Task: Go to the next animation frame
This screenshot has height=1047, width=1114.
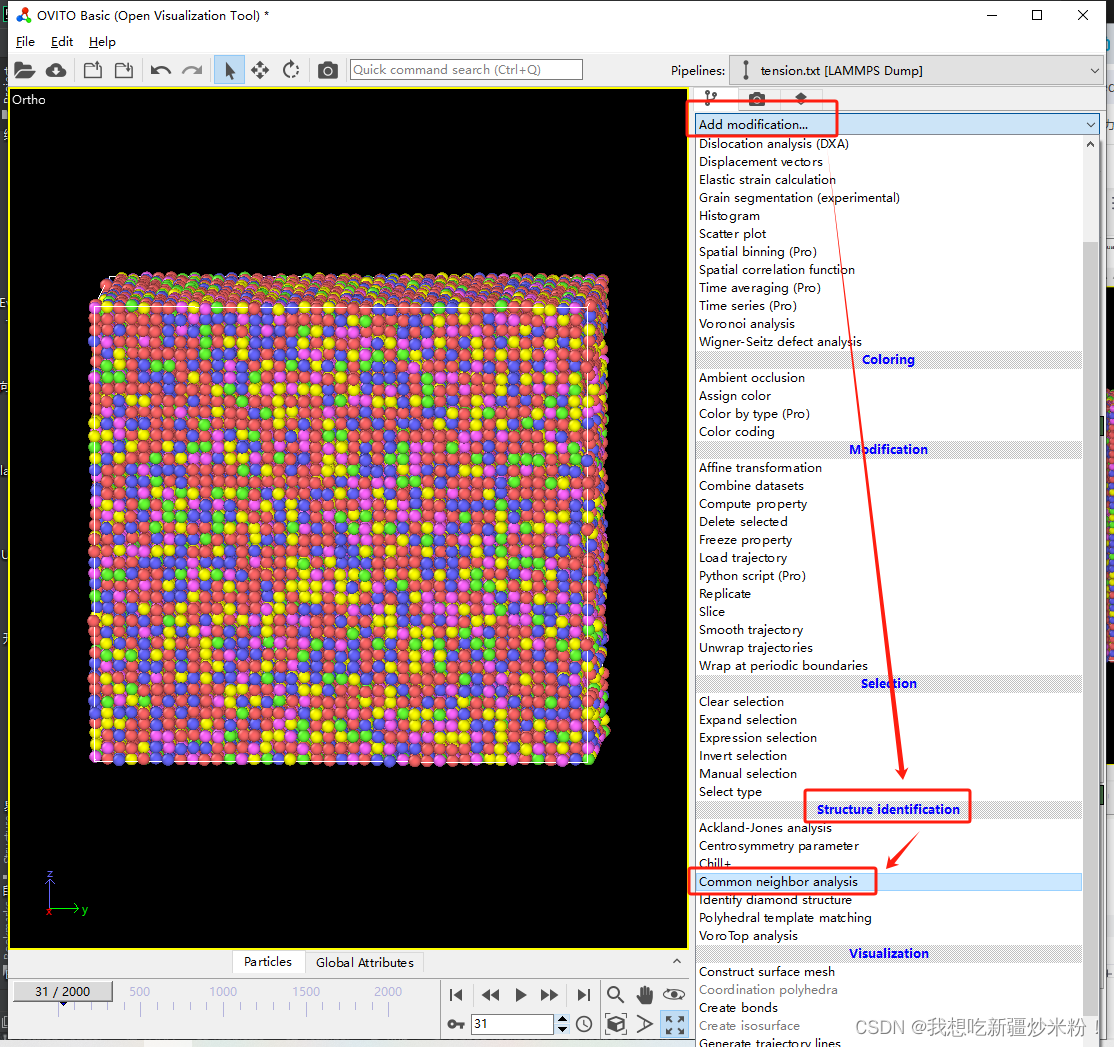Action: tap(549, 995)
